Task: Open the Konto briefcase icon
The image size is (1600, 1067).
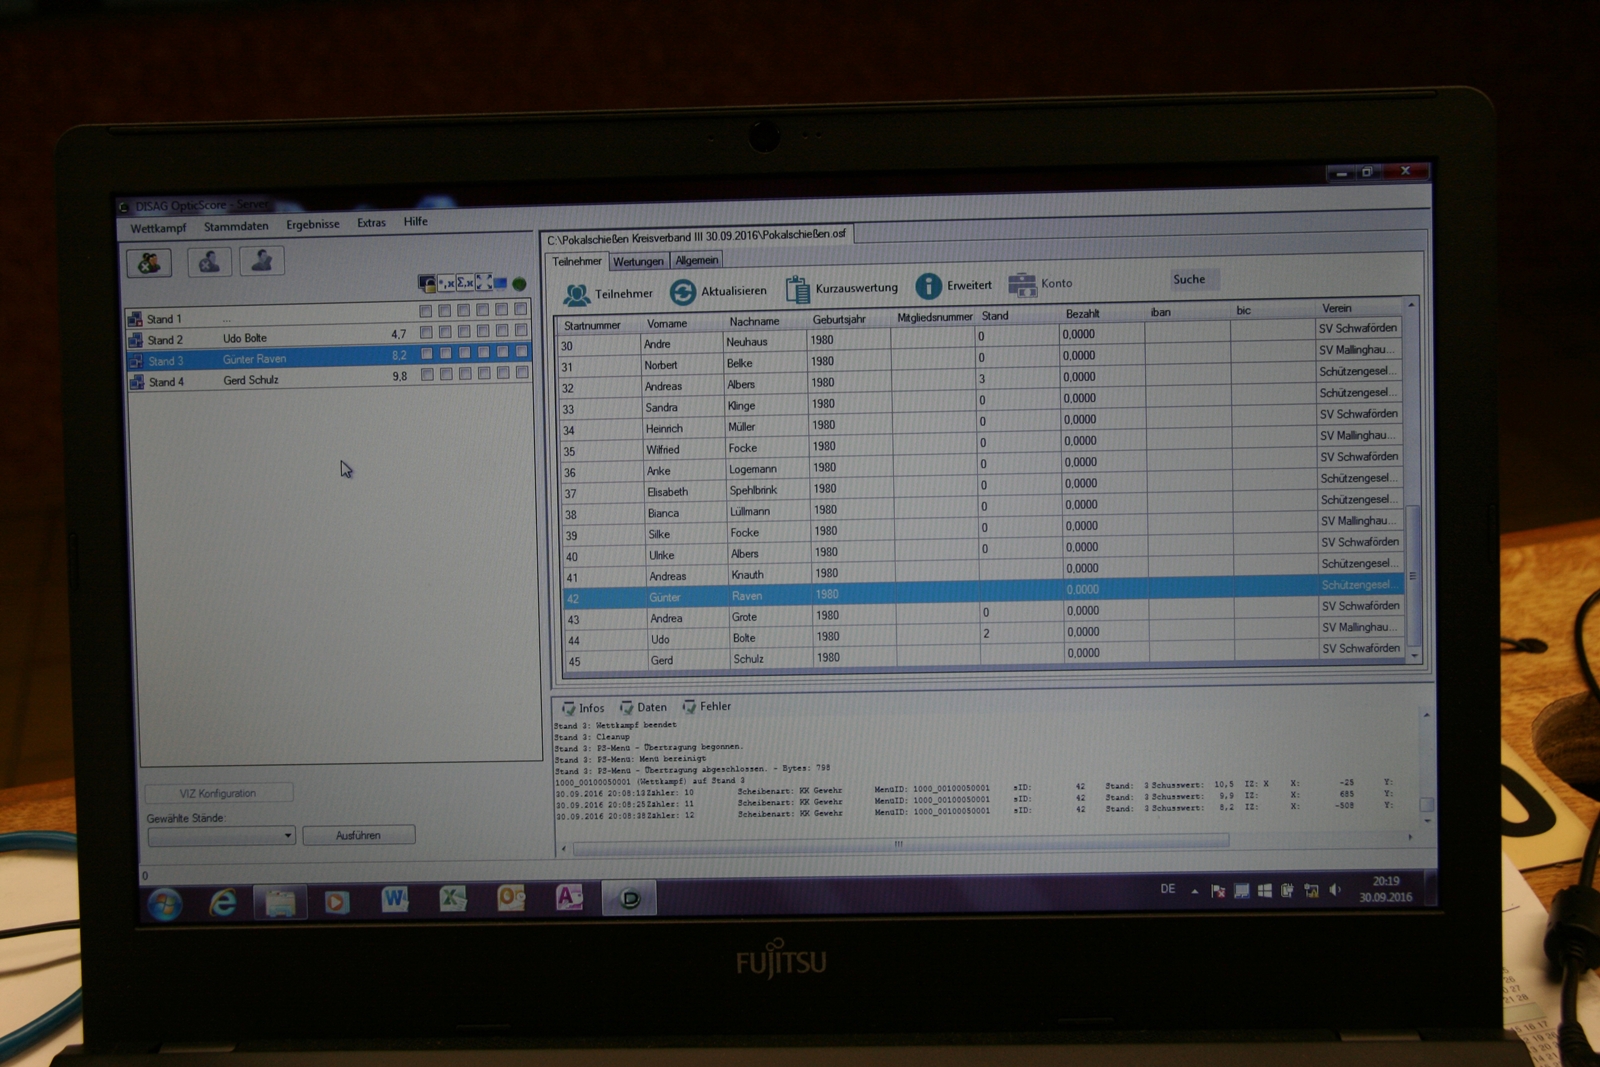Action: coord(1021,285)
